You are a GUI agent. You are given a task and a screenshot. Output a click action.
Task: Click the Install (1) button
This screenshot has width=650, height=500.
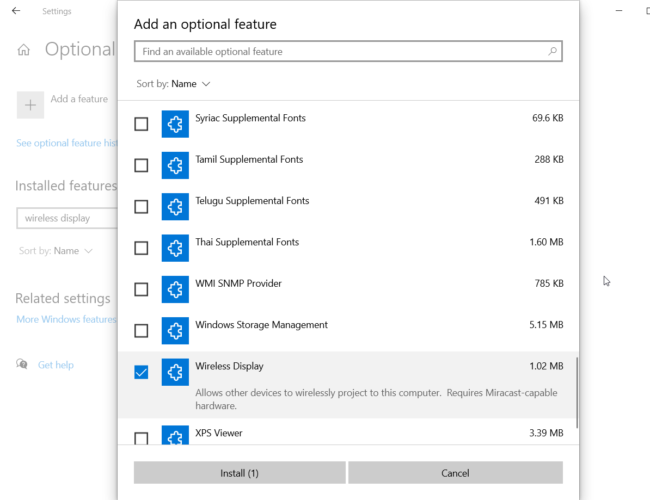click(x=240, y=473)
